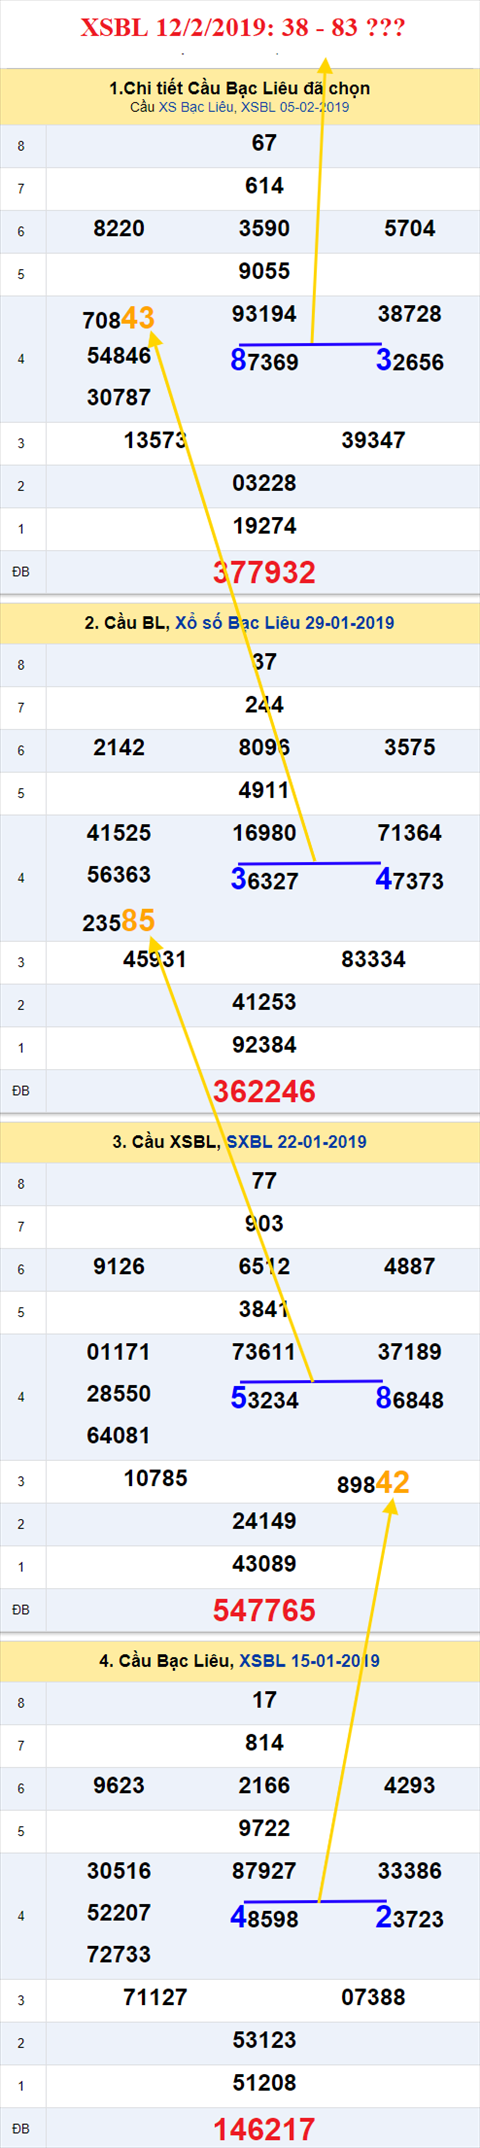Click number 86848 with blue 8
Screen dimensions: 480x2148
point(410,1399)
